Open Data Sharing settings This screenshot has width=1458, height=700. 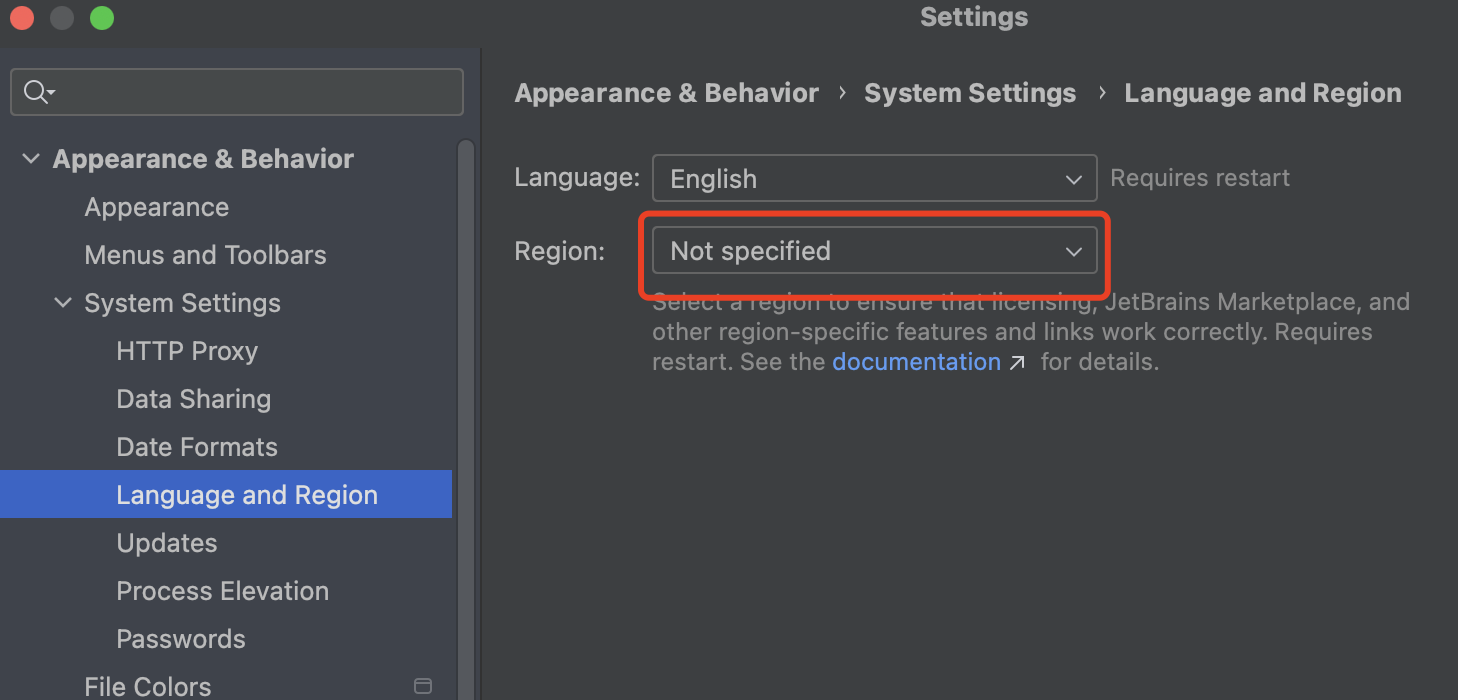[x=194, y=399]
